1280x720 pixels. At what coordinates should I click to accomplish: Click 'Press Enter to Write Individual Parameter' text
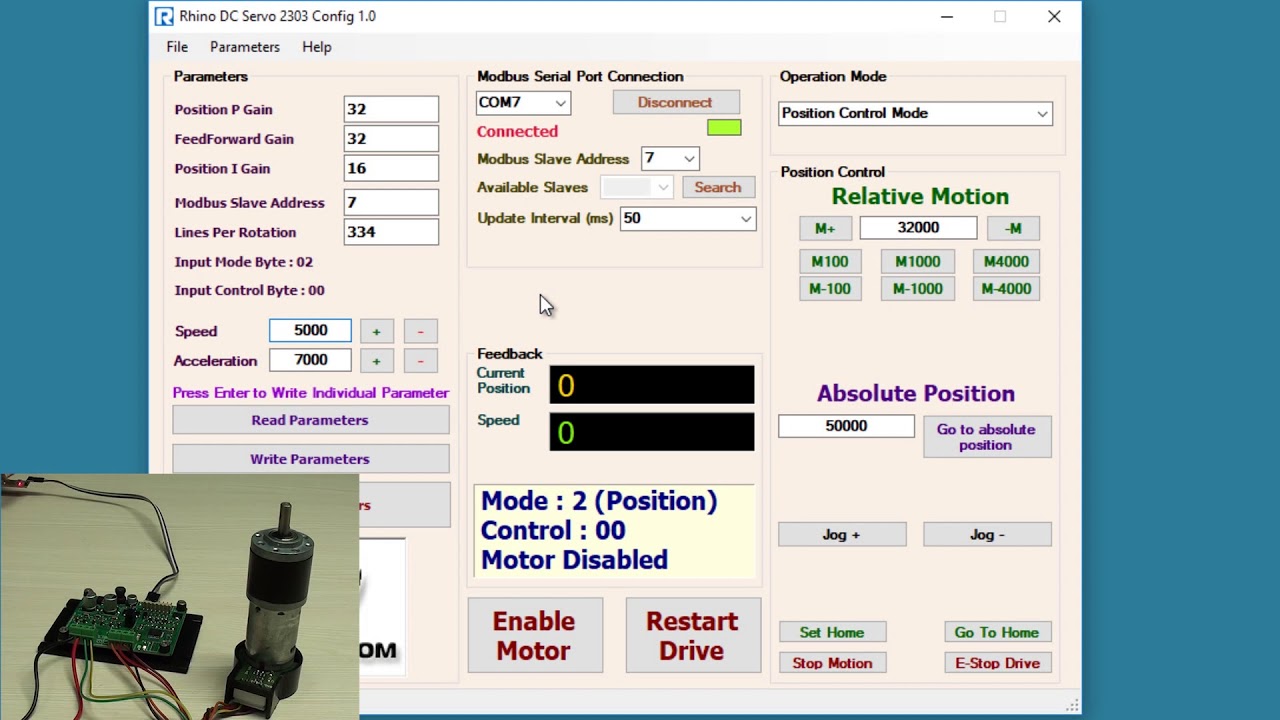point(311,393)
